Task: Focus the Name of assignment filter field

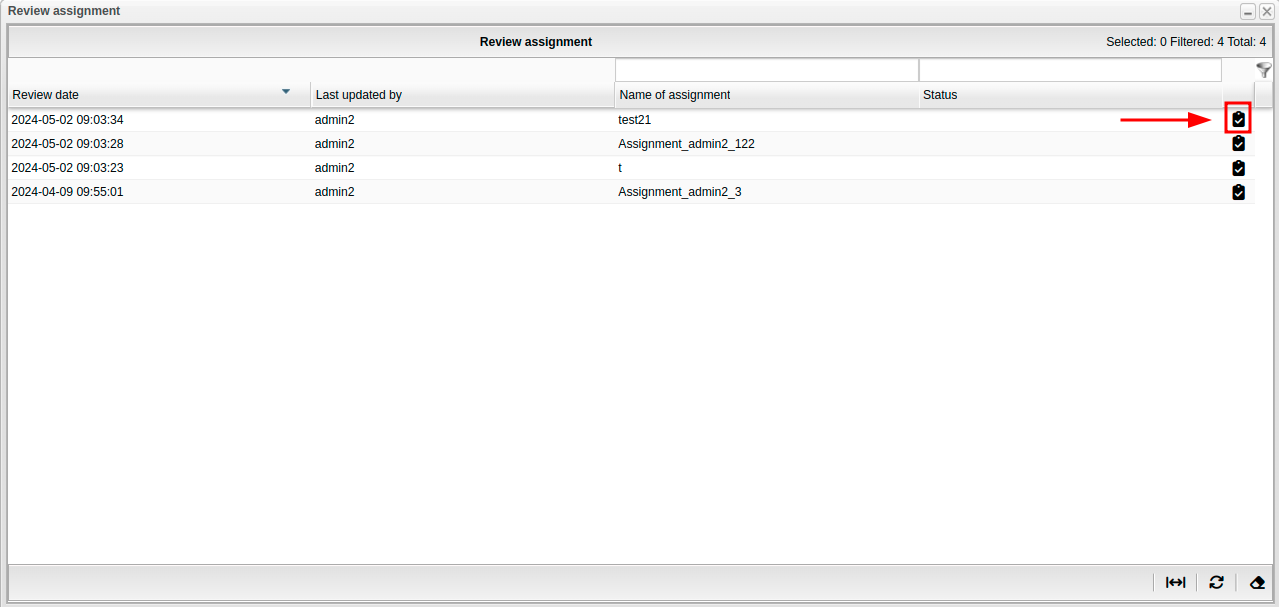Action: 766,70
